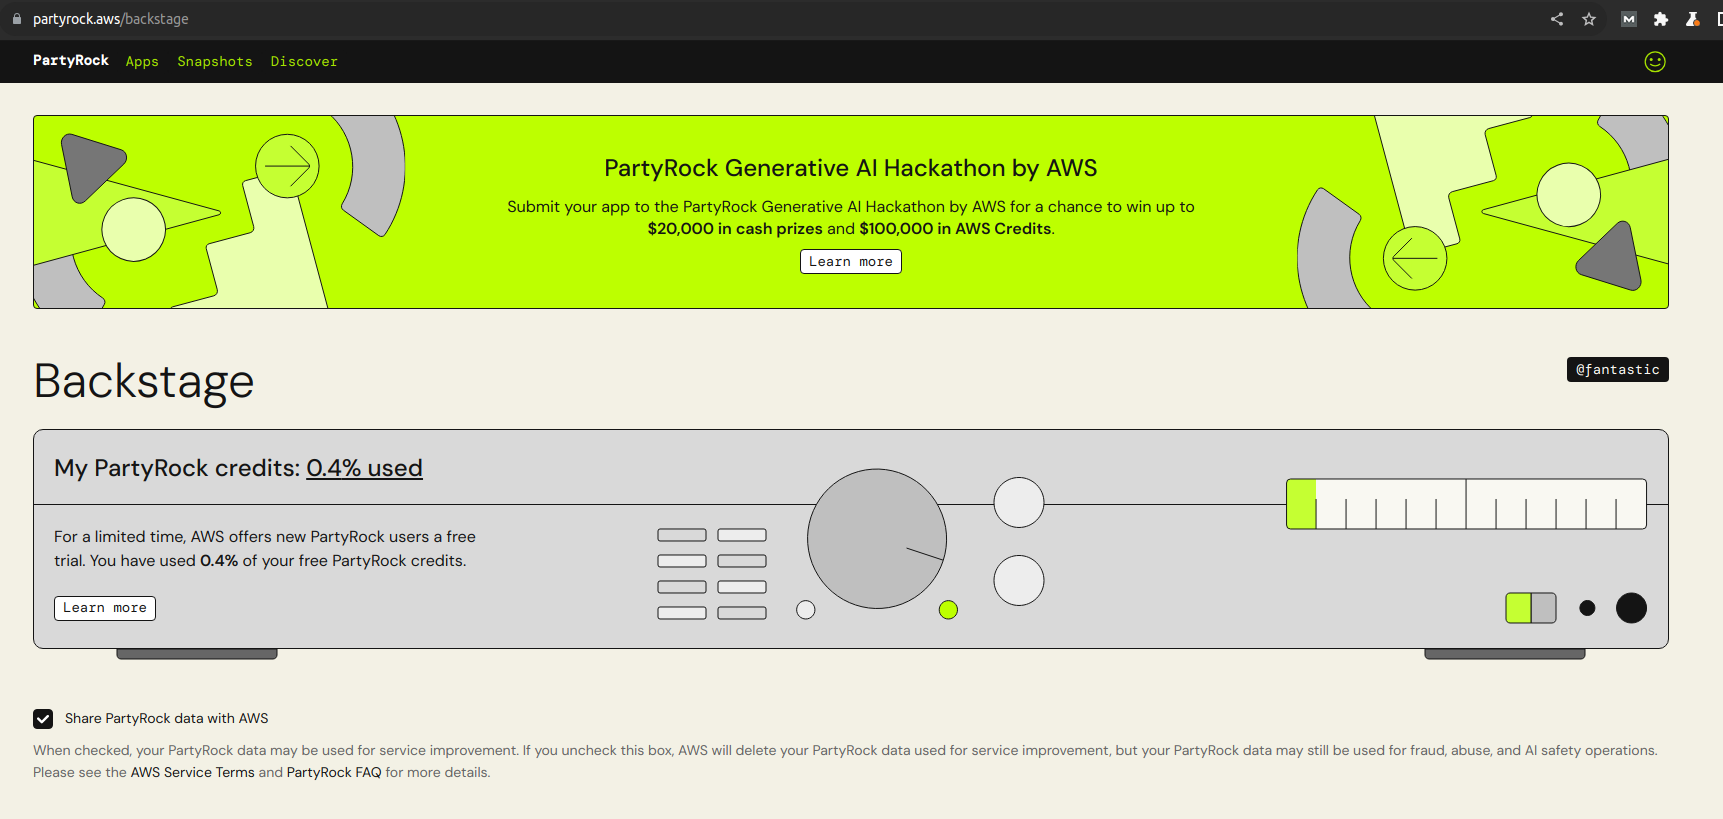The height and width of the screenshot is (819, 1723).
Task: Click Learn more under credits description
Action: [x=105, y=608]
